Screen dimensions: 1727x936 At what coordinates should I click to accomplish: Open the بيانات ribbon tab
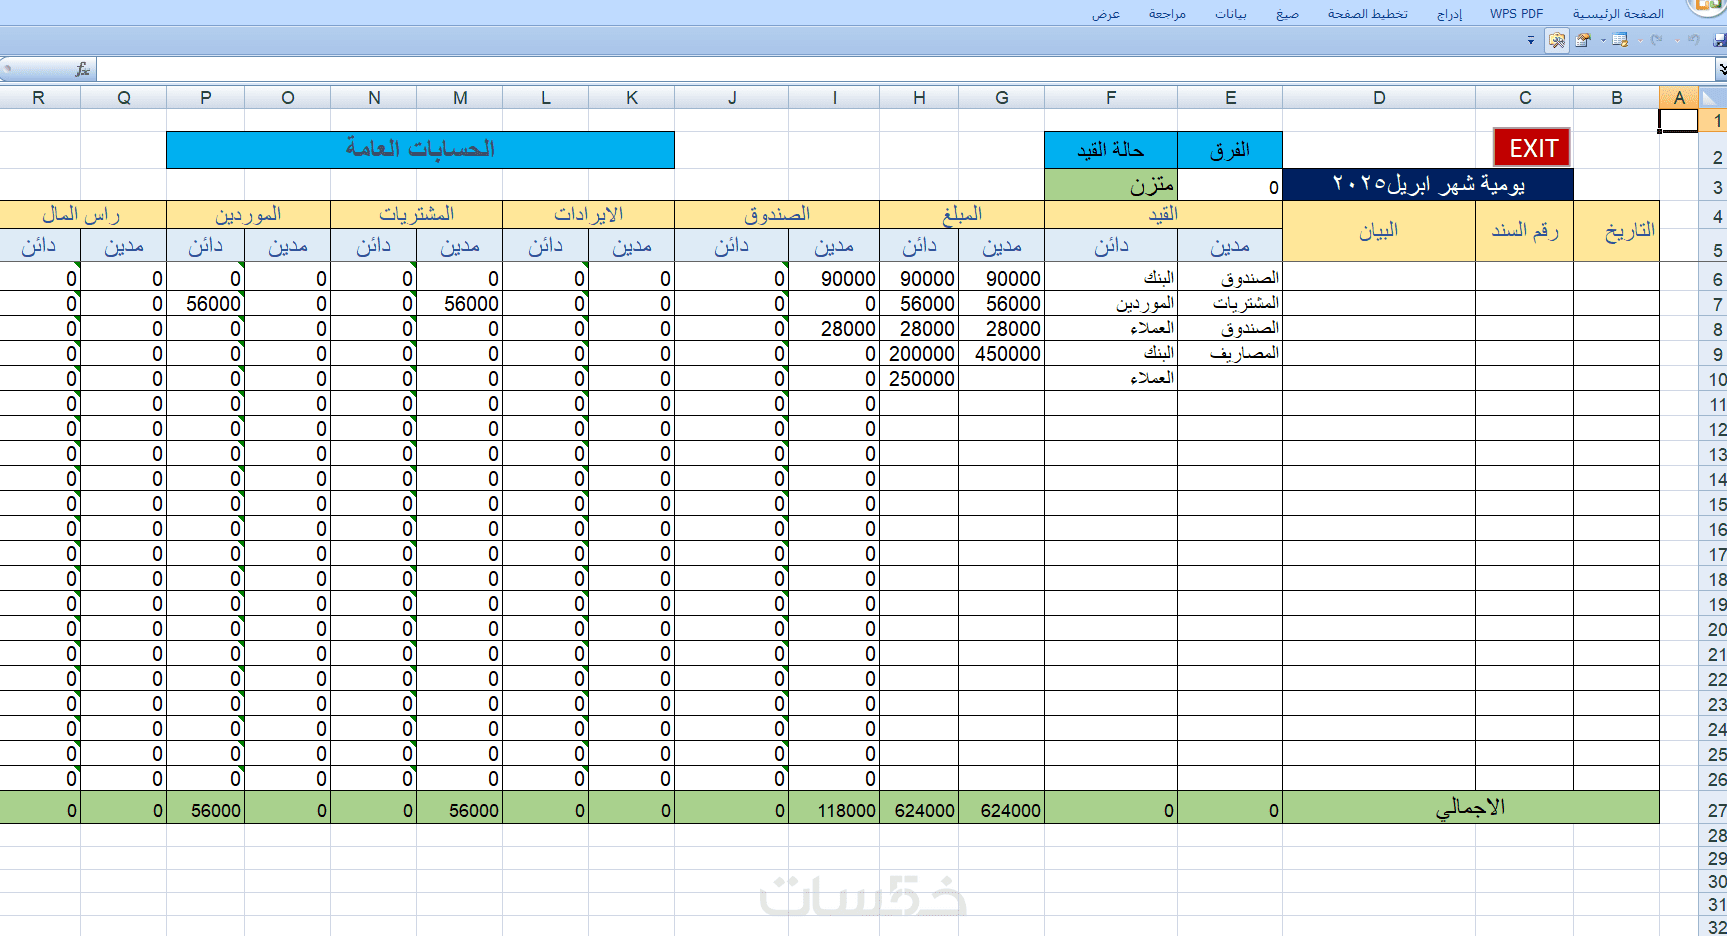coord(1230,13)
